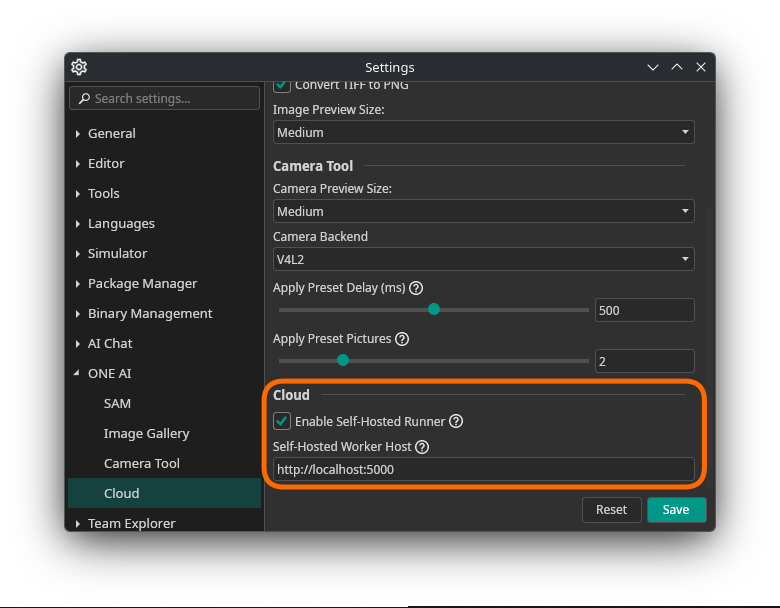
Task: Click help icon beside Apply Preset Pictures
Action: 402,339
